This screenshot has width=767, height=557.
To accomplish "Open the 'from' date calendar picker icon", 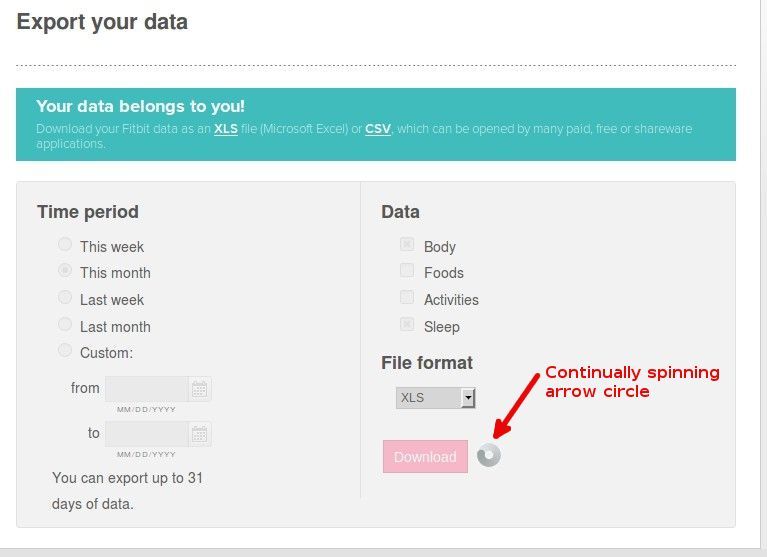I will click(x=200, y=389).
